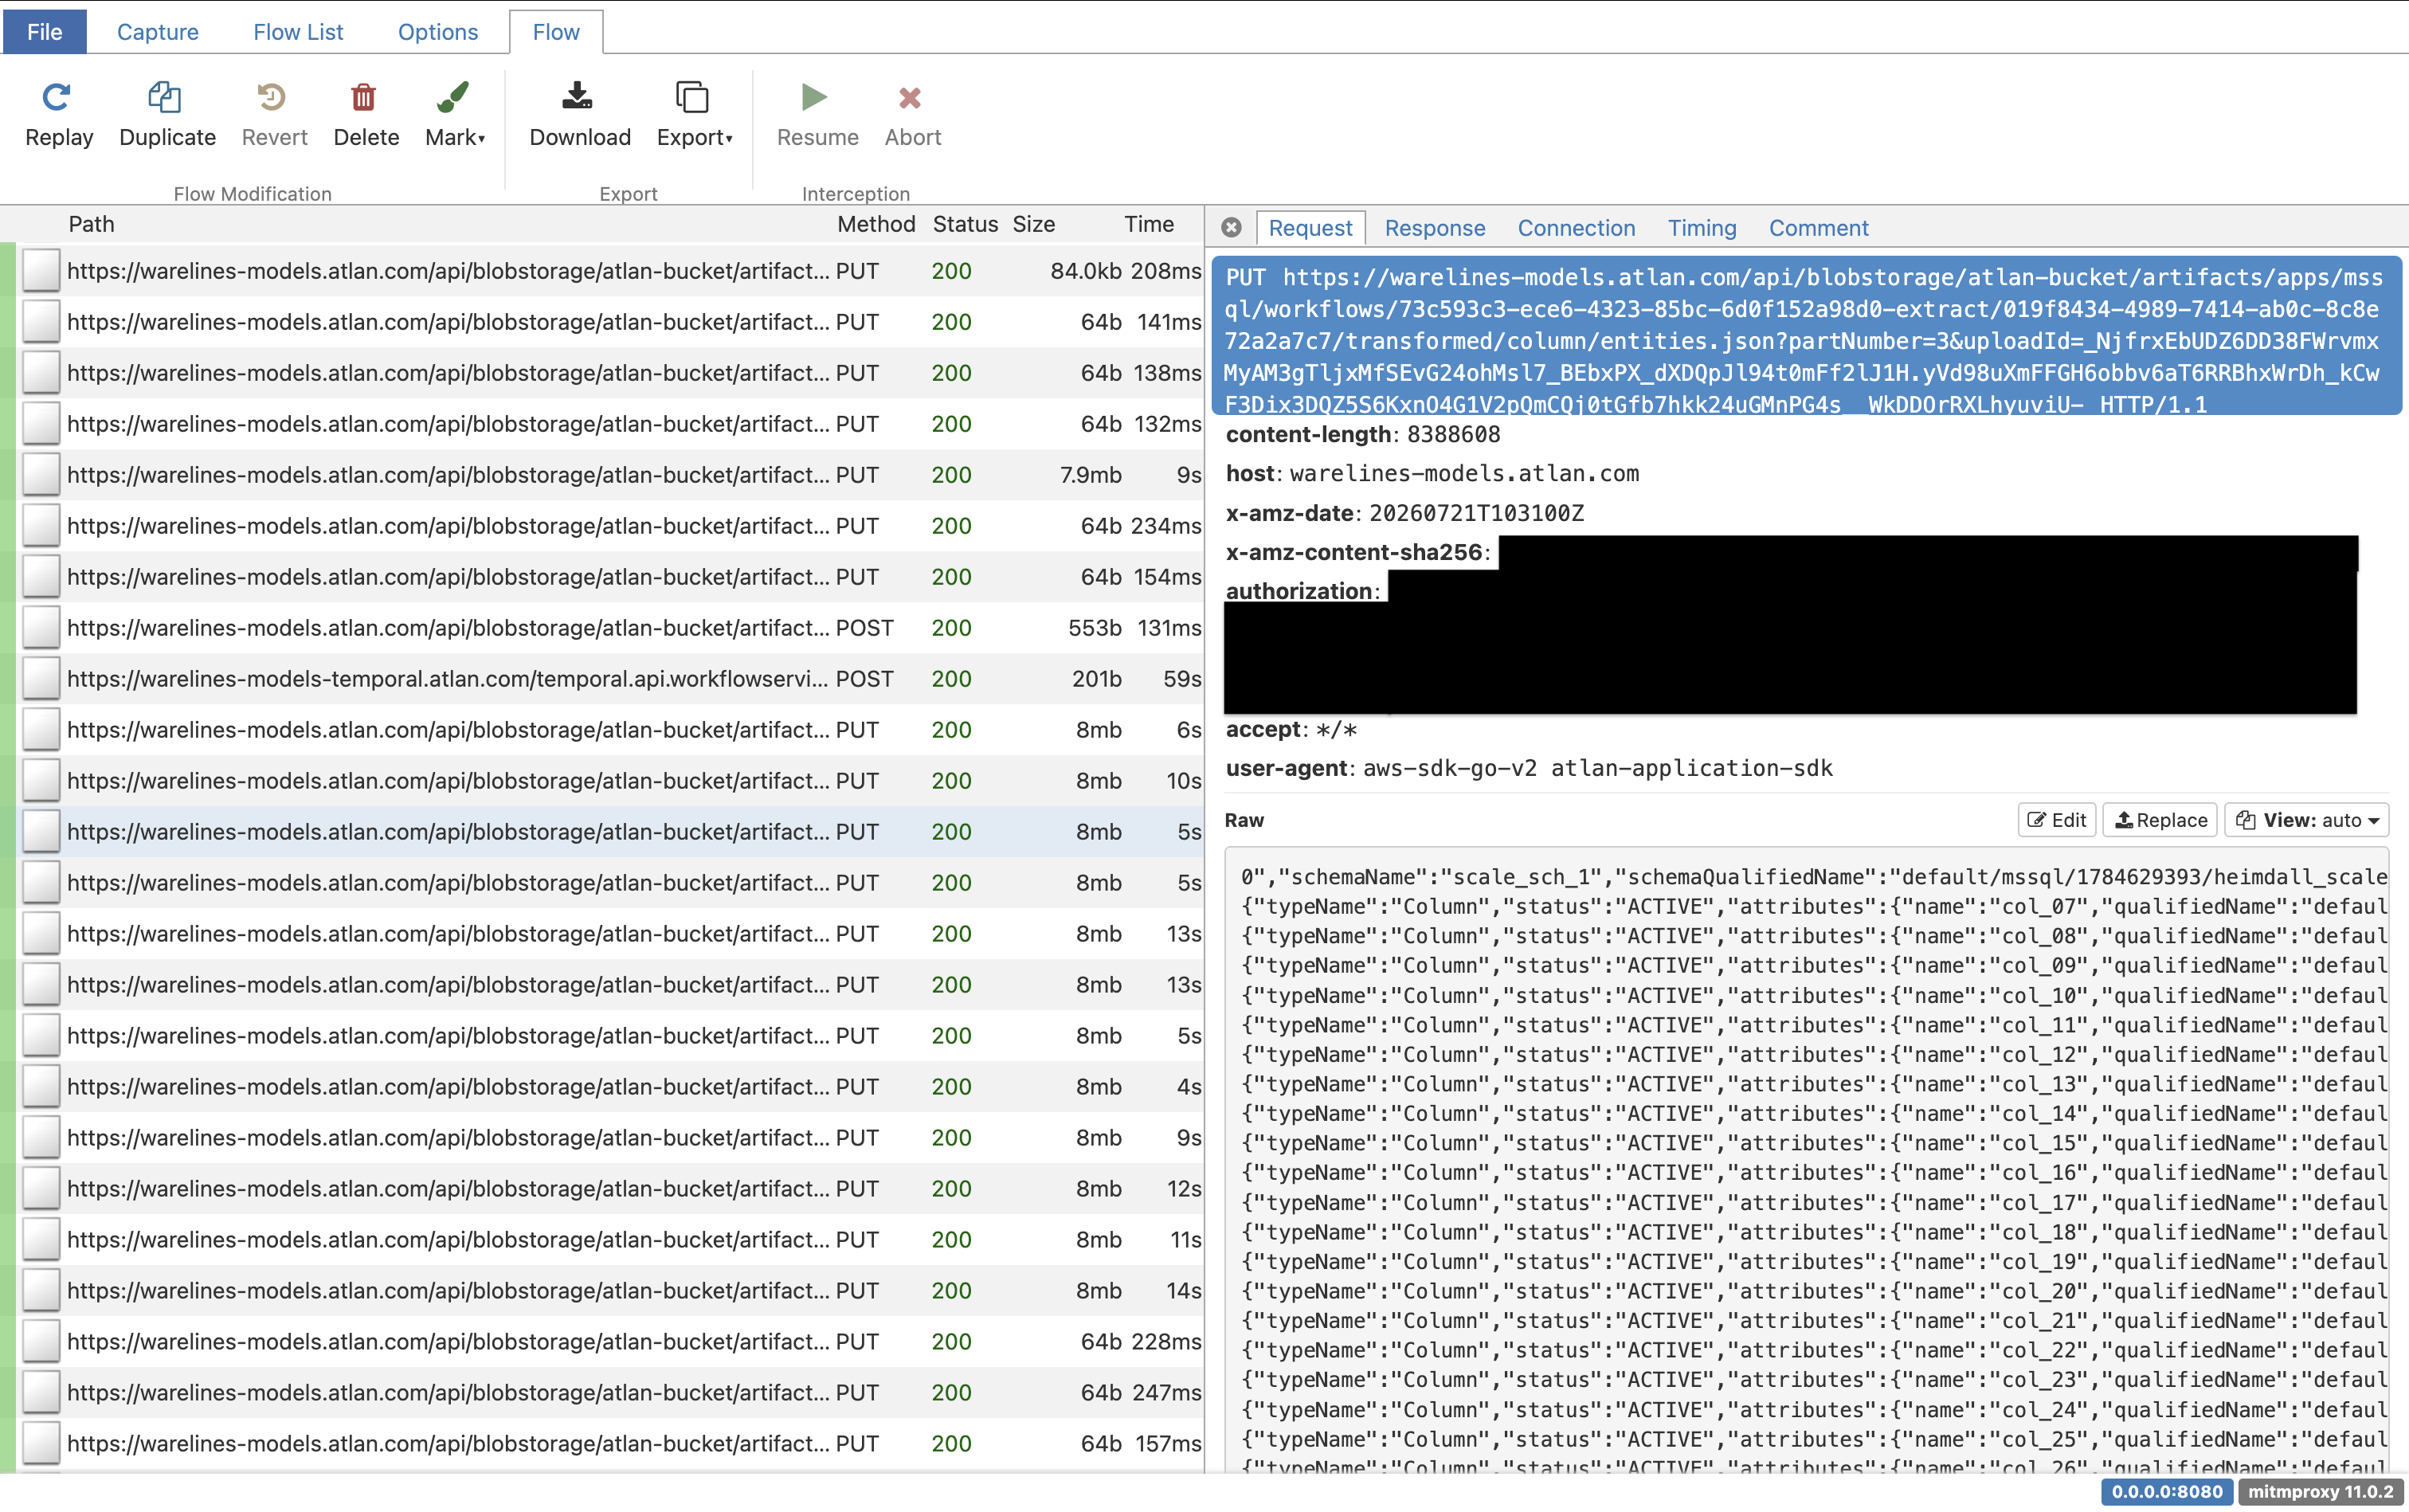The image size is (2409, 1512).
Task: Switch to the Options tab
Action: coord(438,32)
